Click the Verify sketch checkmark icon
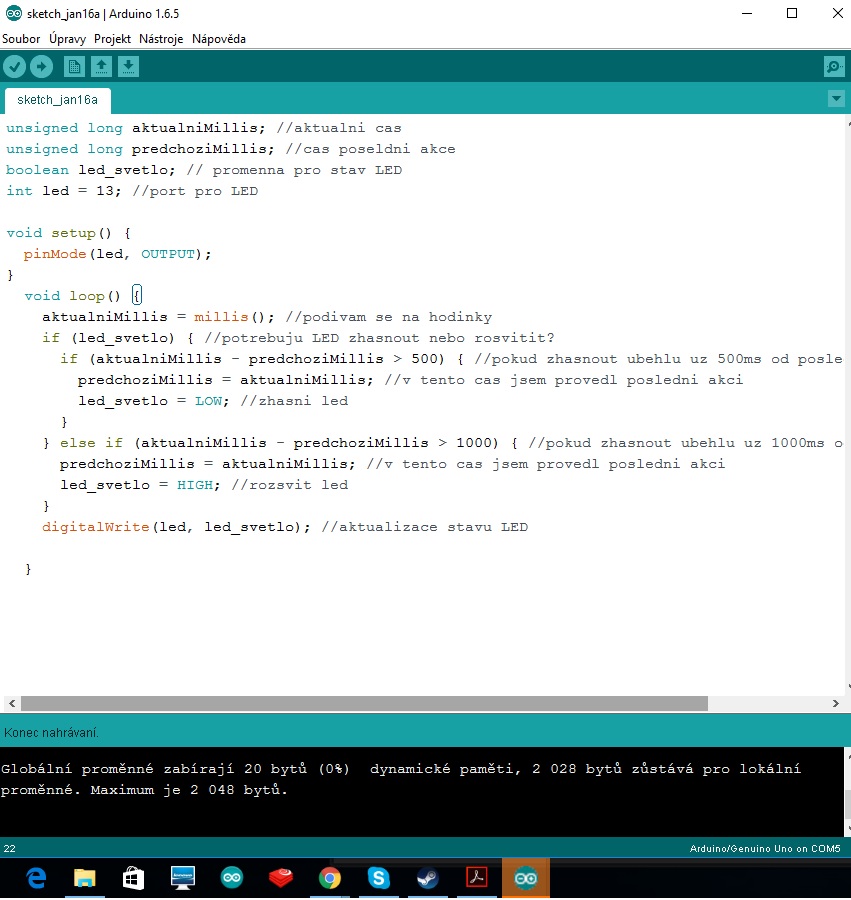The width and height of the screenshot is (851, 900). (14, 67)
